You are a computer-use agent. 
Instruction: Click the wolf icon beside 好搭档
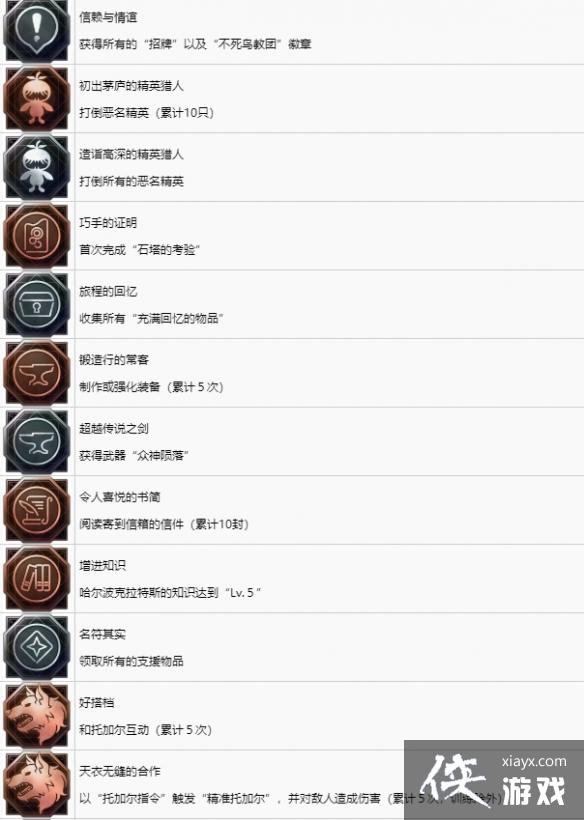(x=37, y=715)
